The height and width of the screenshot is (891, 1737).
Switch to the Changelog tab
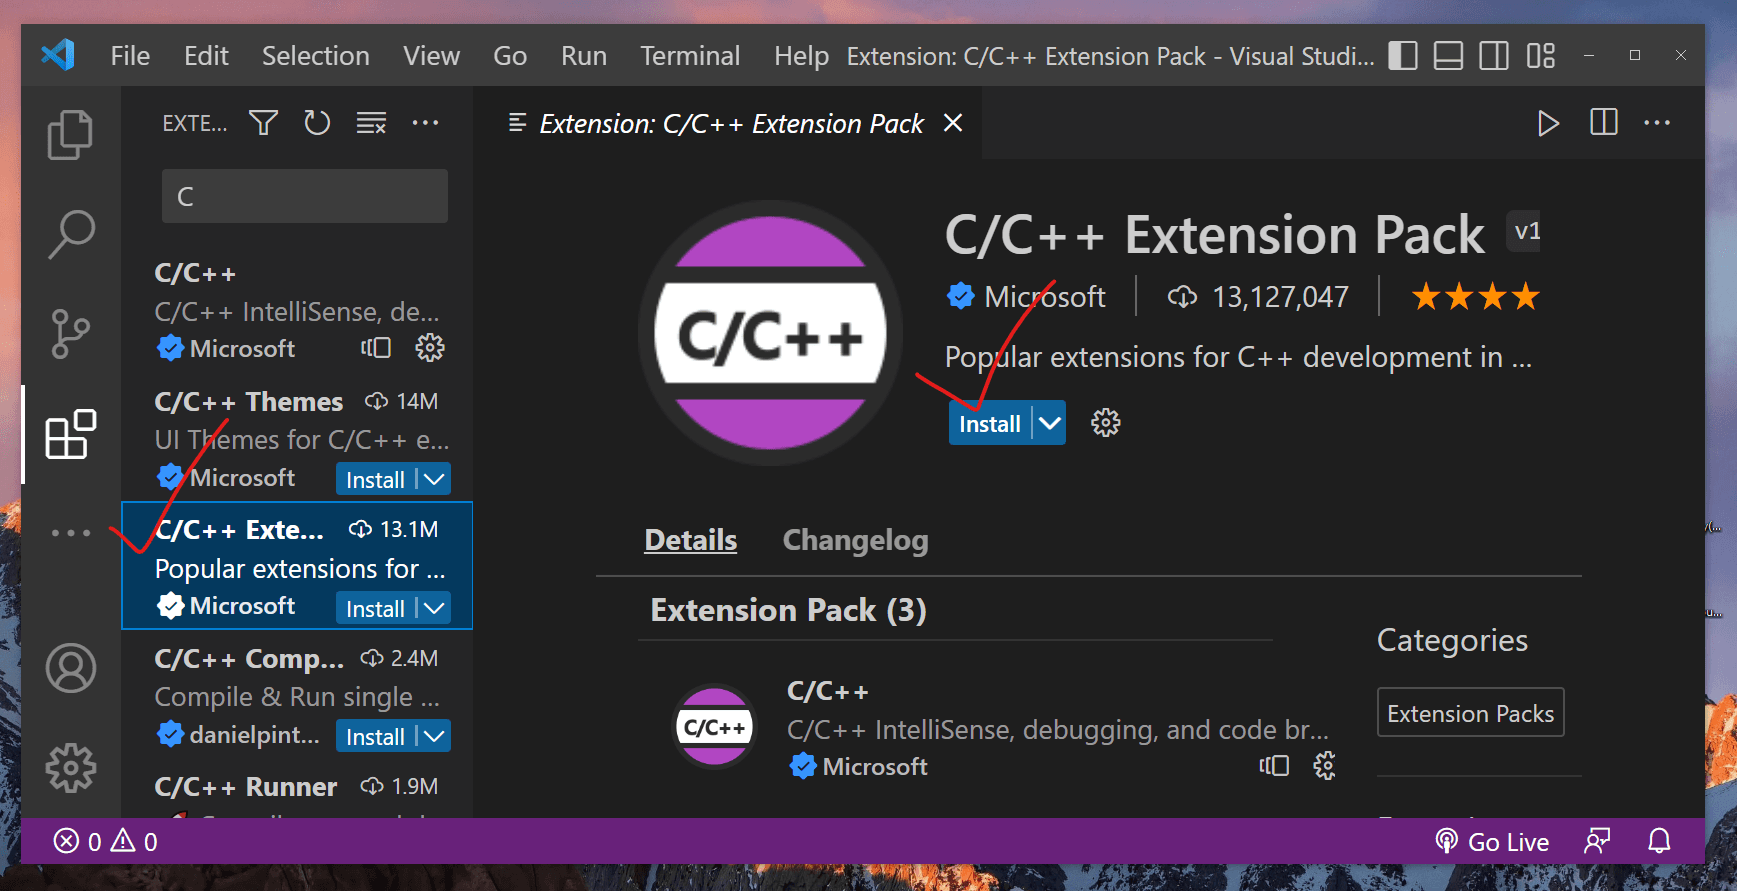click(x=855, y=540)
